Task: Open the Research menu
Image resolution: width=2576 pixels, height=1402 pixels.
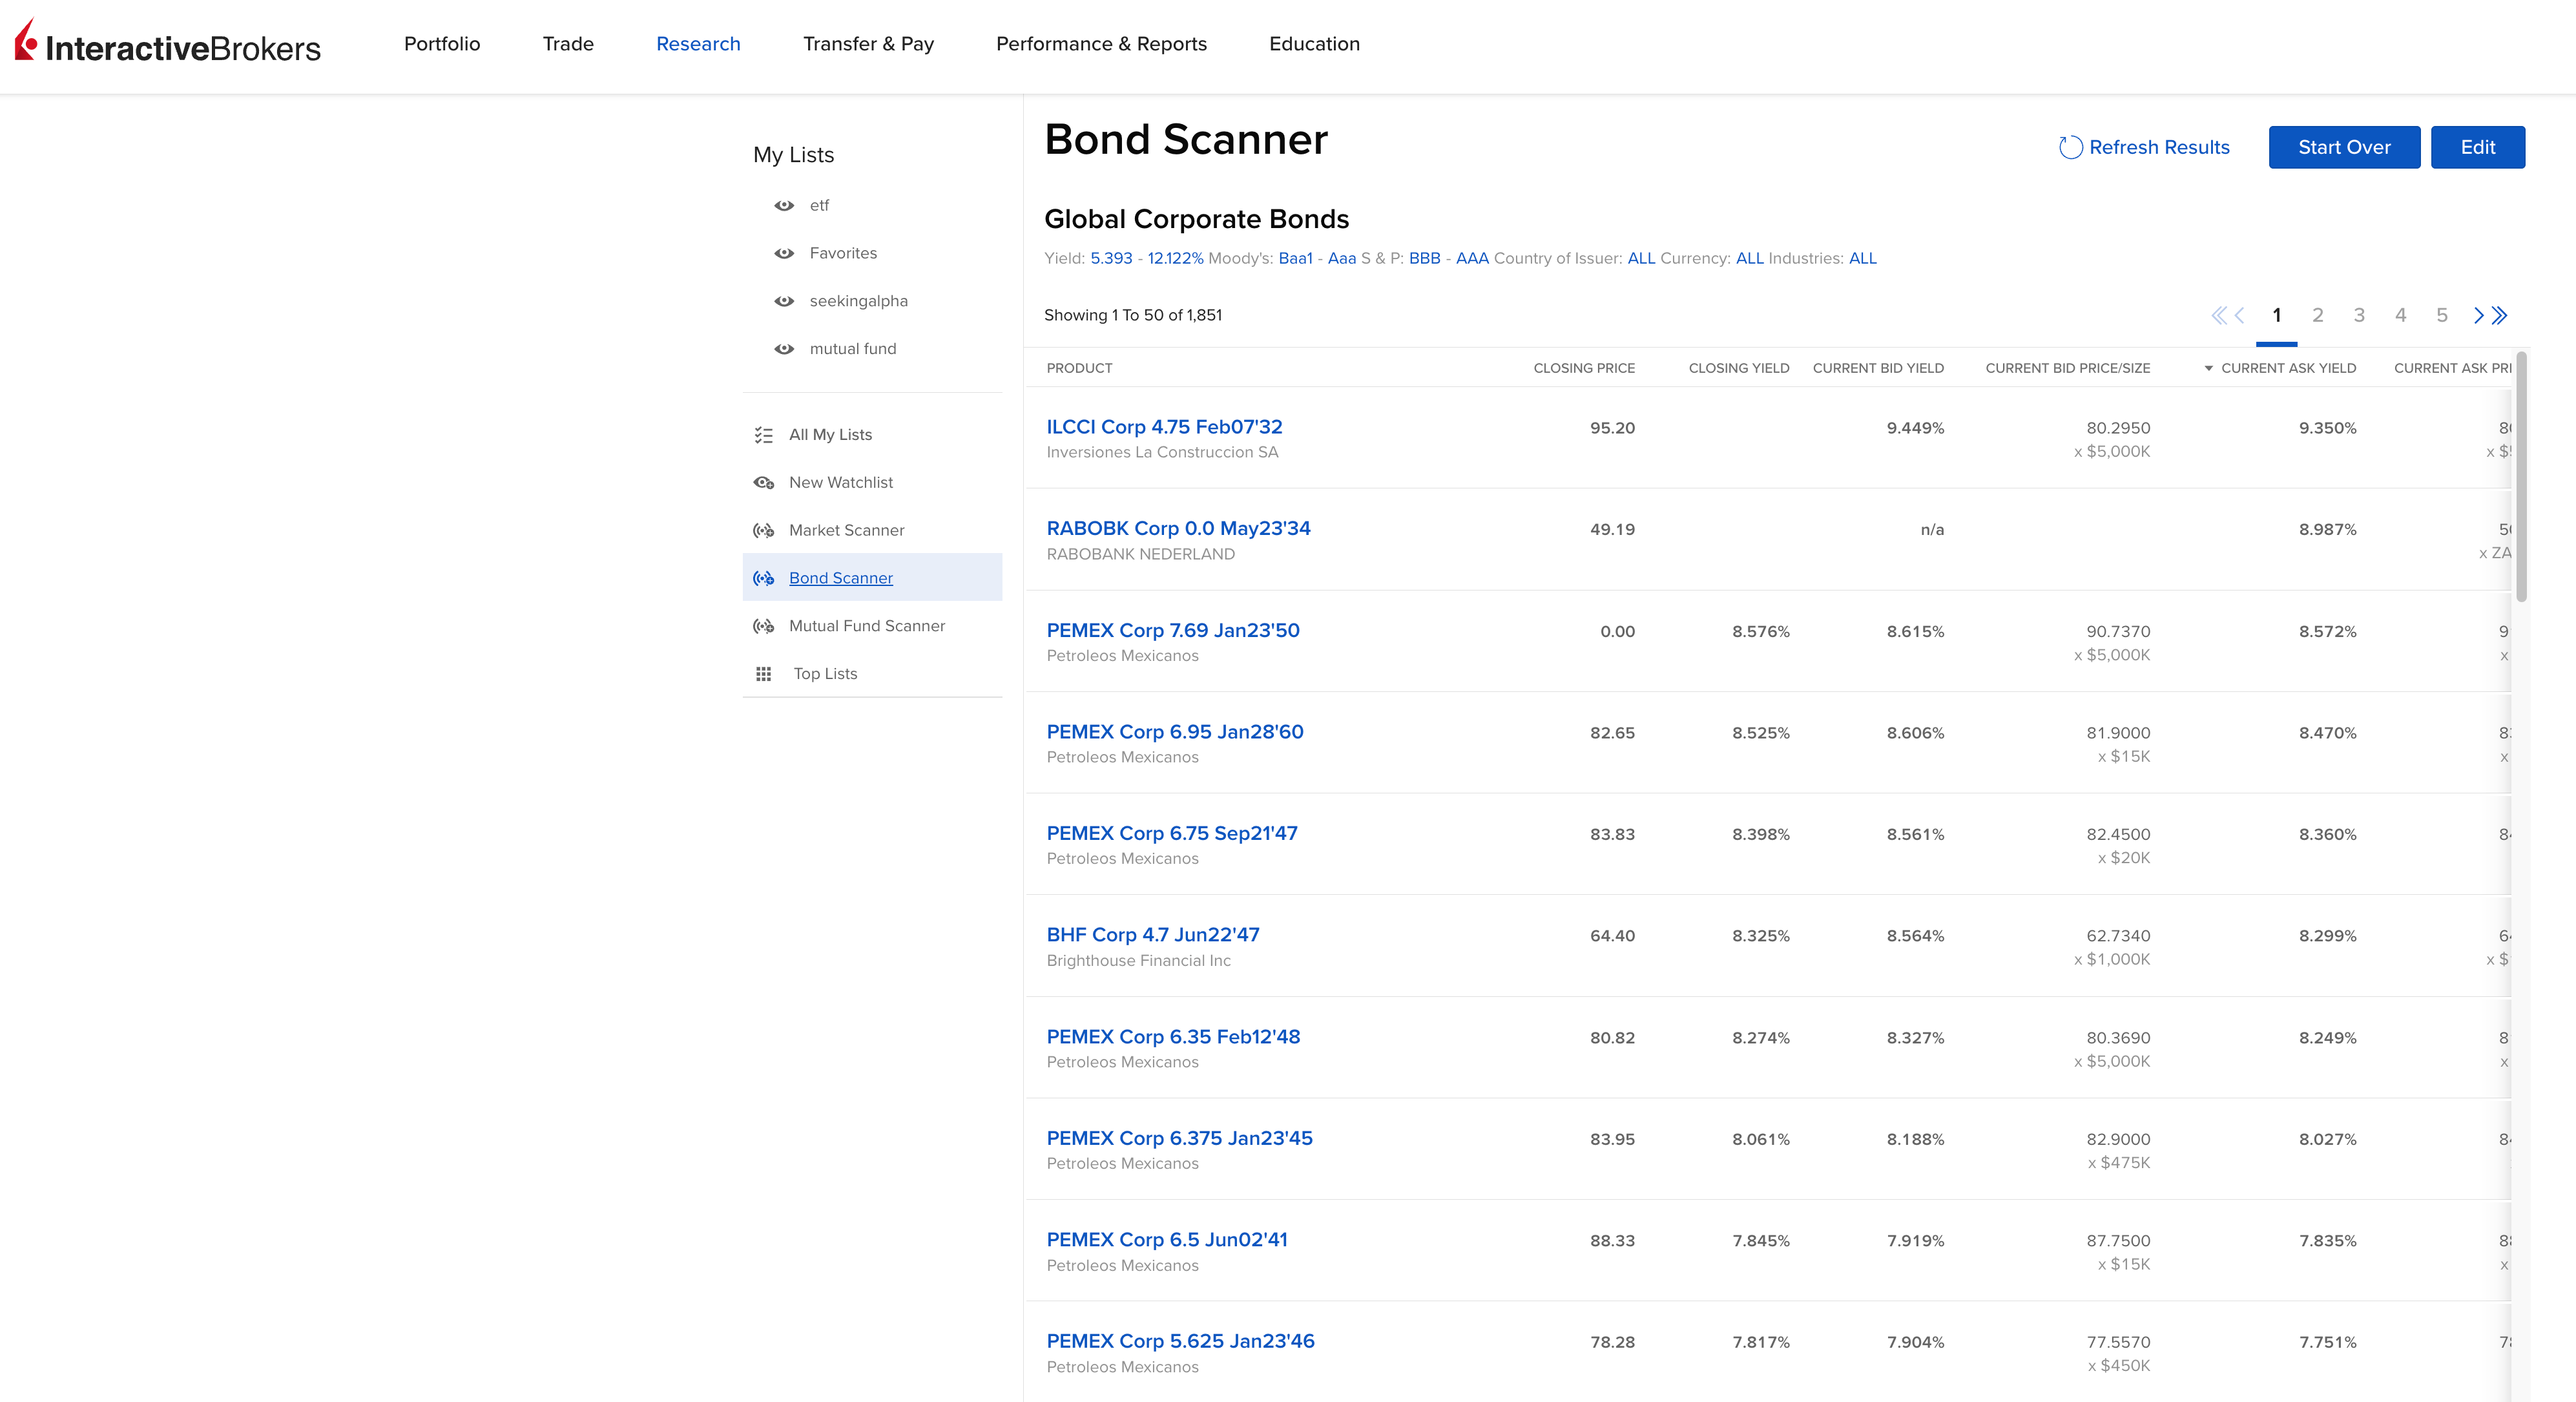Action: [x=698, y=44]
